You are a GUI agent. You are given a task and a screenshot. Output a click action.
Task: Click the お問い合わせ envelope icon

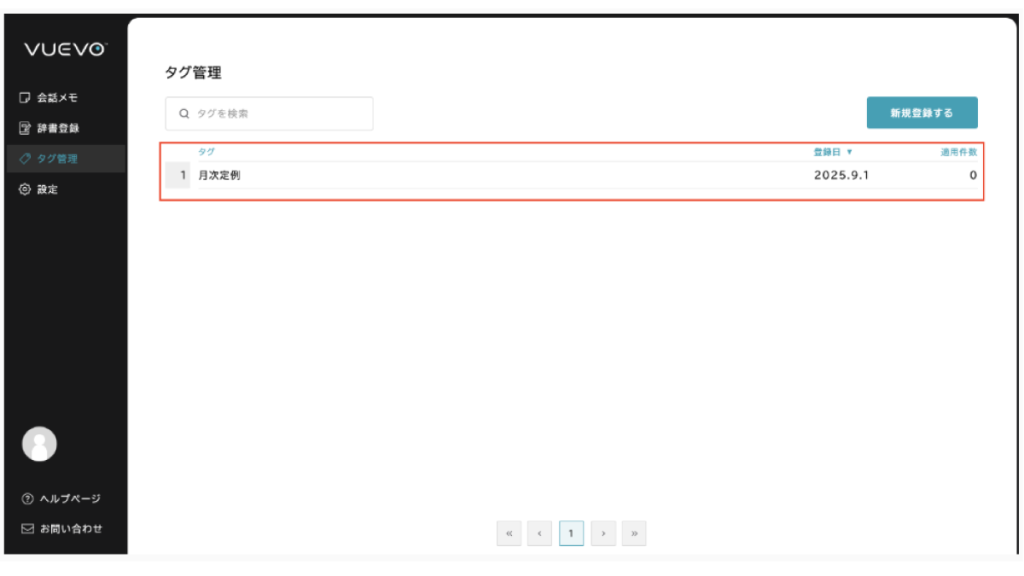tap(27, 529)
